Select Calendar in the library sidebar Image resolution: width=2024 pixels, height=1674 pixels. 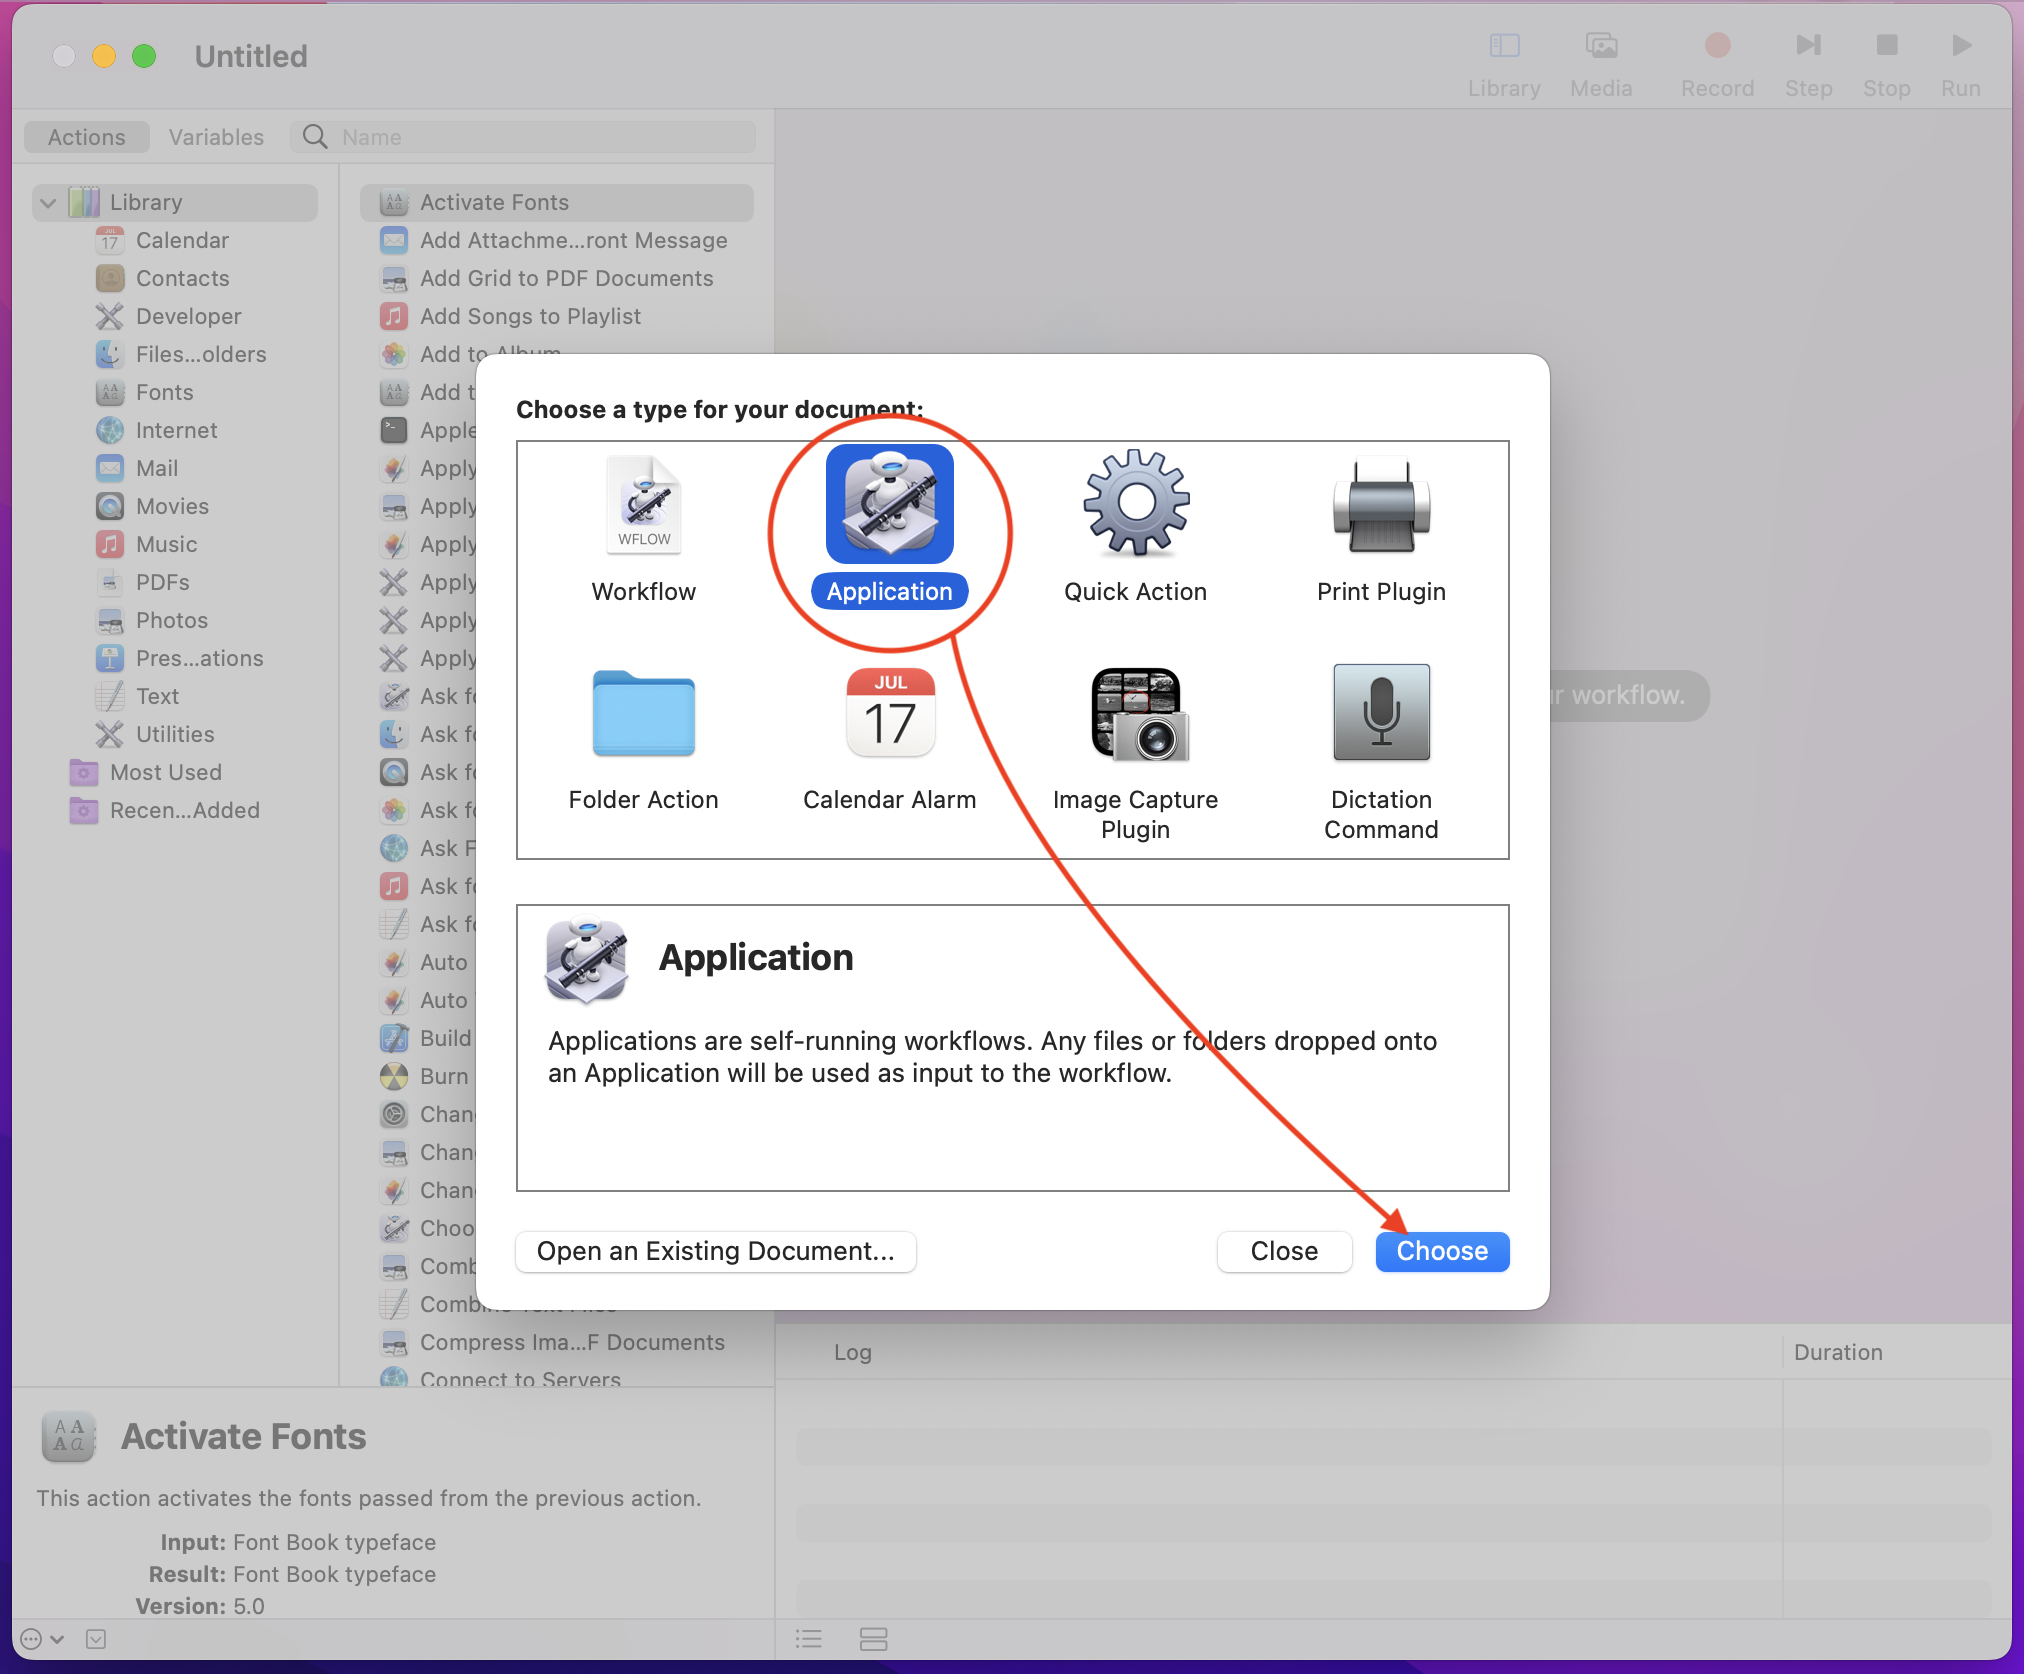pyautogui.click(x=182, y=240)
